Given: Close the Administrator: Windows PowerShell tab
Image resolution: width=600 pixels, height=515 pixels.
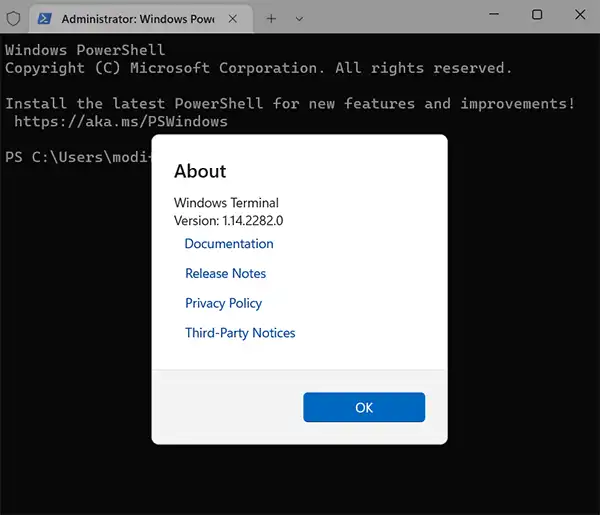Looking at the screenshot, I should coord(233,18).
